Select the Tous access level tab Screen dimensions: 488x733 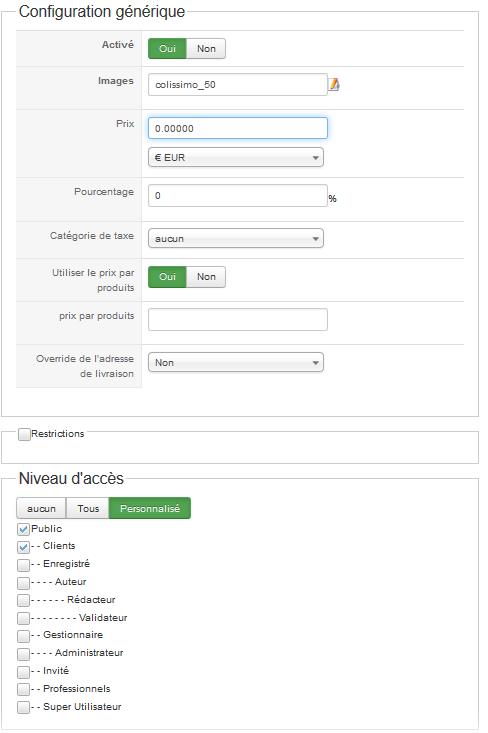click(x=88, y=508)
